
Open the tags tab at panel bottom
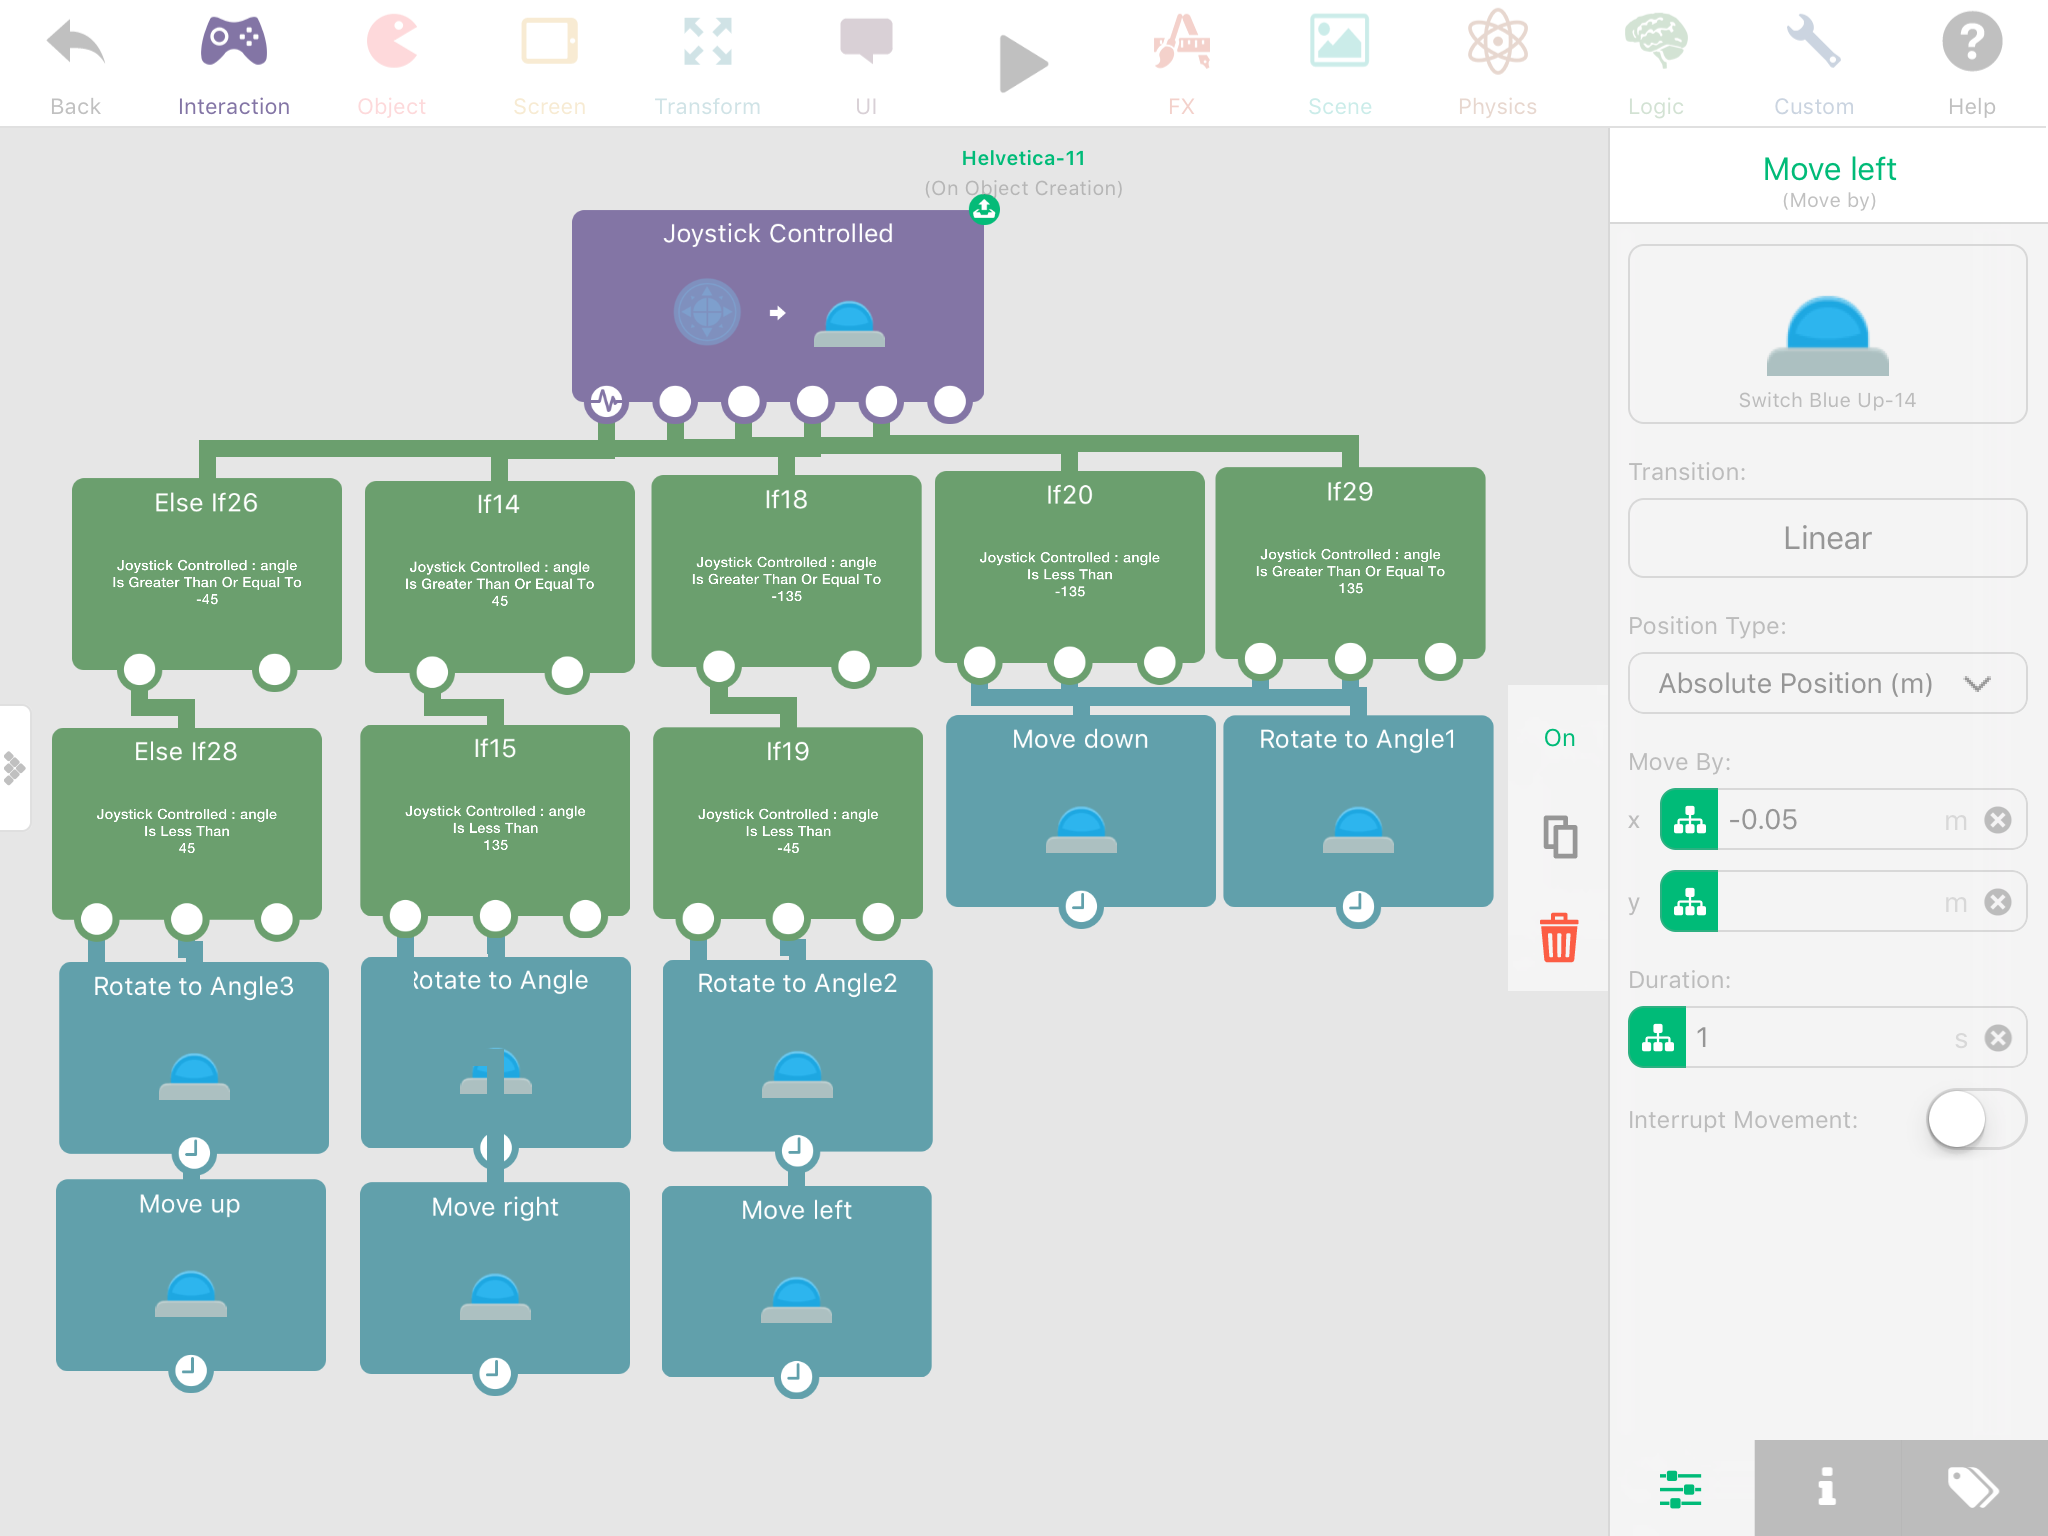click(1973, 1487)
